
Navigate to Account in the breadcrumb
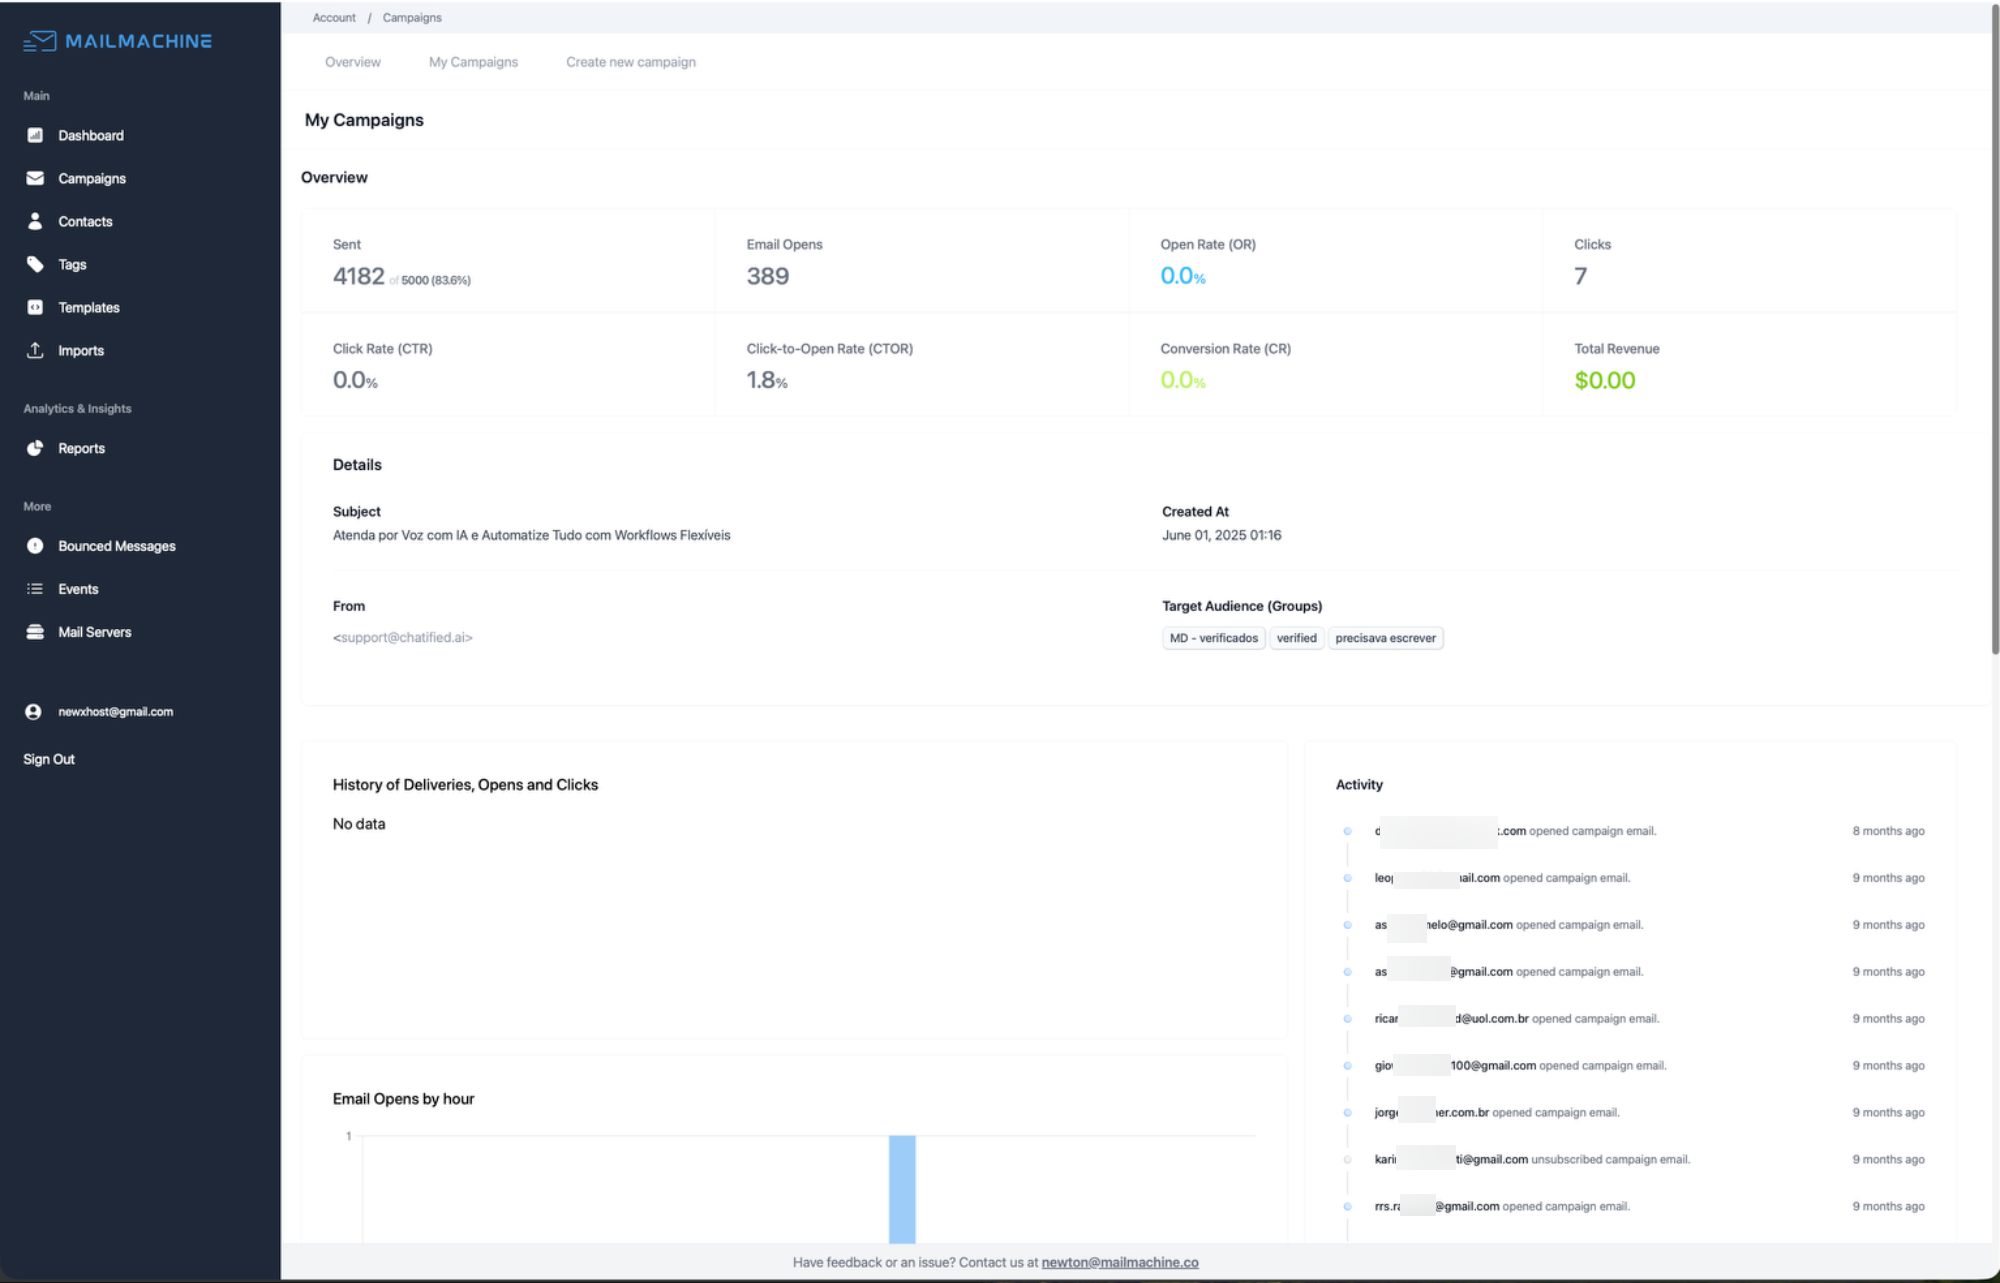(333, 17)
